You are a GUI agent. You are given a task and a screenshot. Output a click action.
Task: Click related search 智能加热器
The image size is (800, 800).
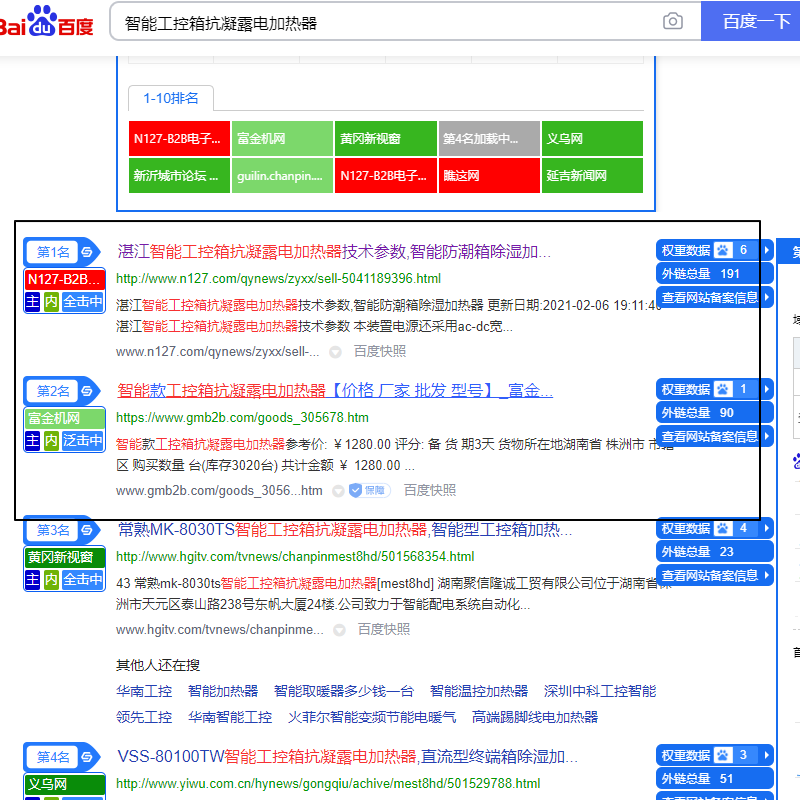tap(223, 691)
